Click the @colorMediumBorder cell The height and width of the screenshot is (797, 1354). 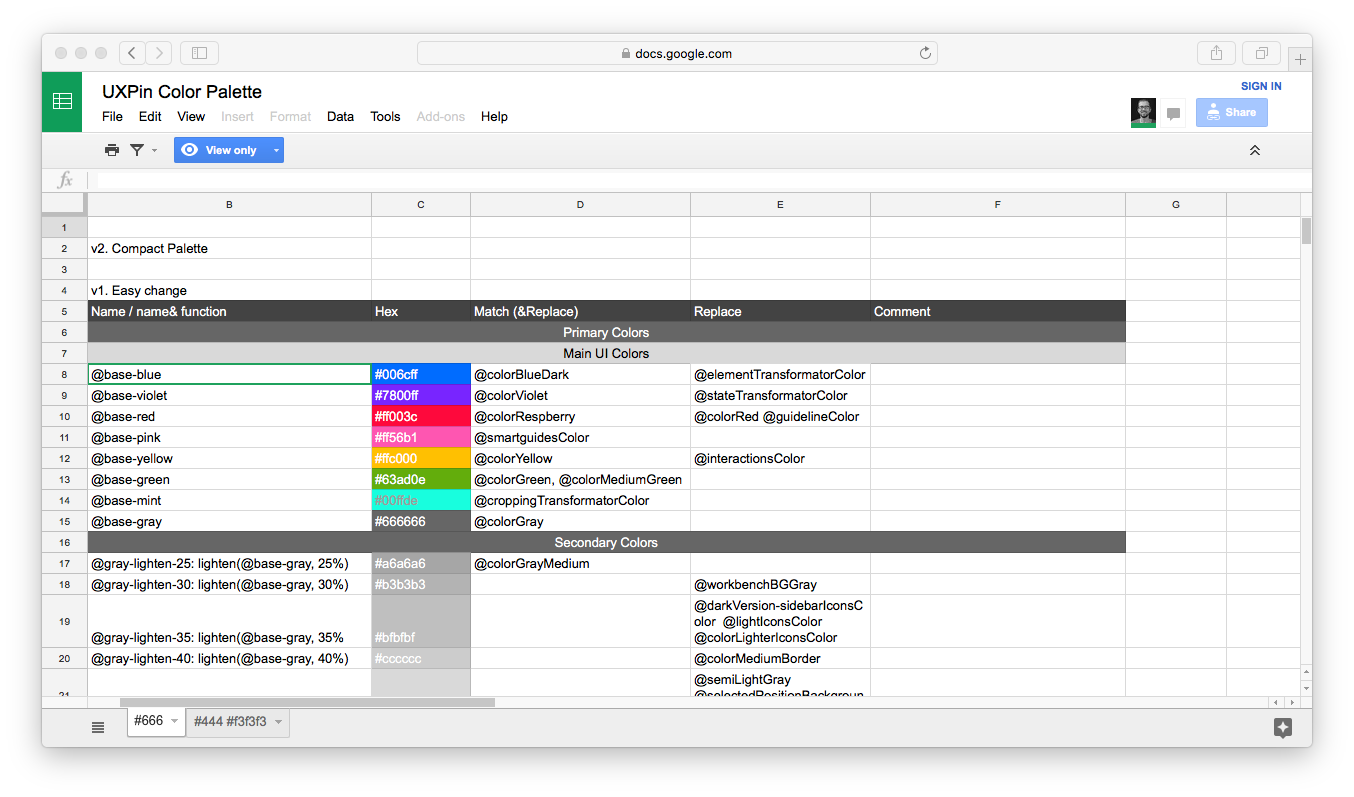click(781, 659)
